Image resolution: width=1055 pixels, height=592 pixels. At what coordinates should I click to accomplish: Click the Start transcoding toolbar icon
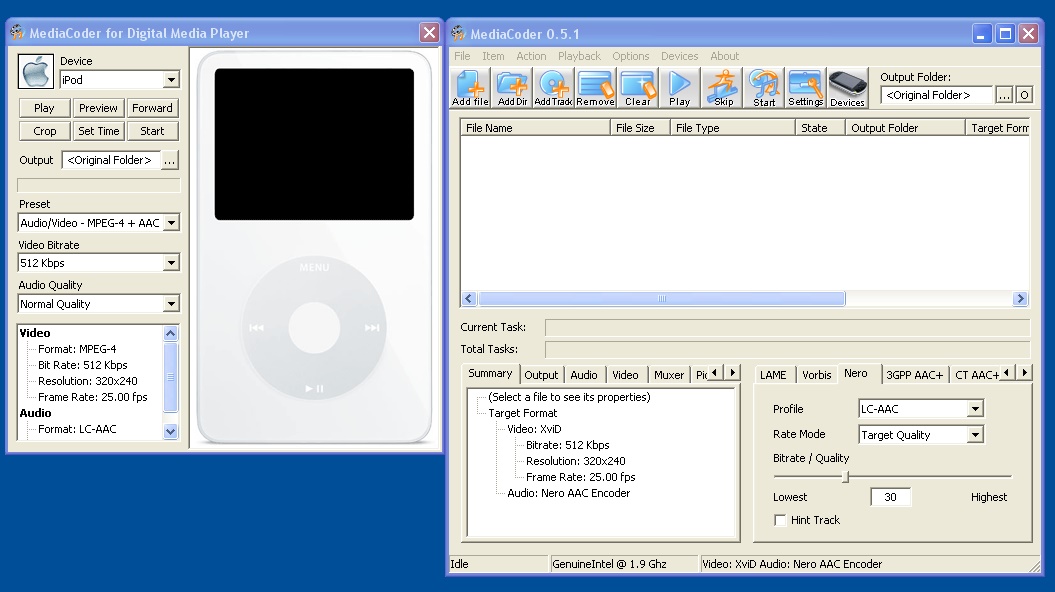764,87
